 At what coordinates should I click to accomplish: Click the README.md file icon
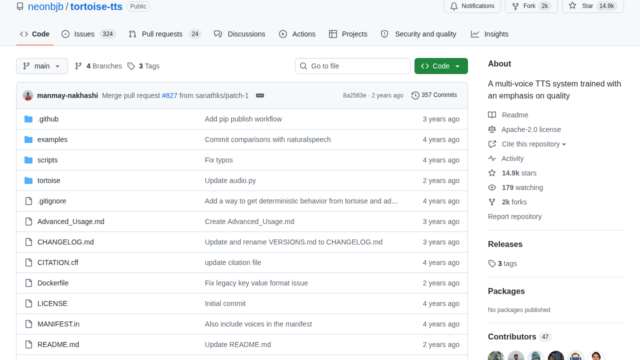tap(28, 344)
